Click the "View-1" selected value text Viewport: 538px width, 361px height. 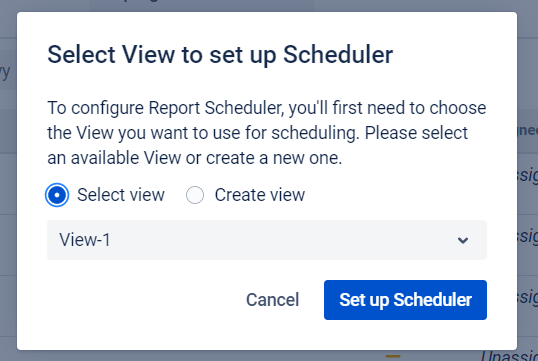point(85,240)
